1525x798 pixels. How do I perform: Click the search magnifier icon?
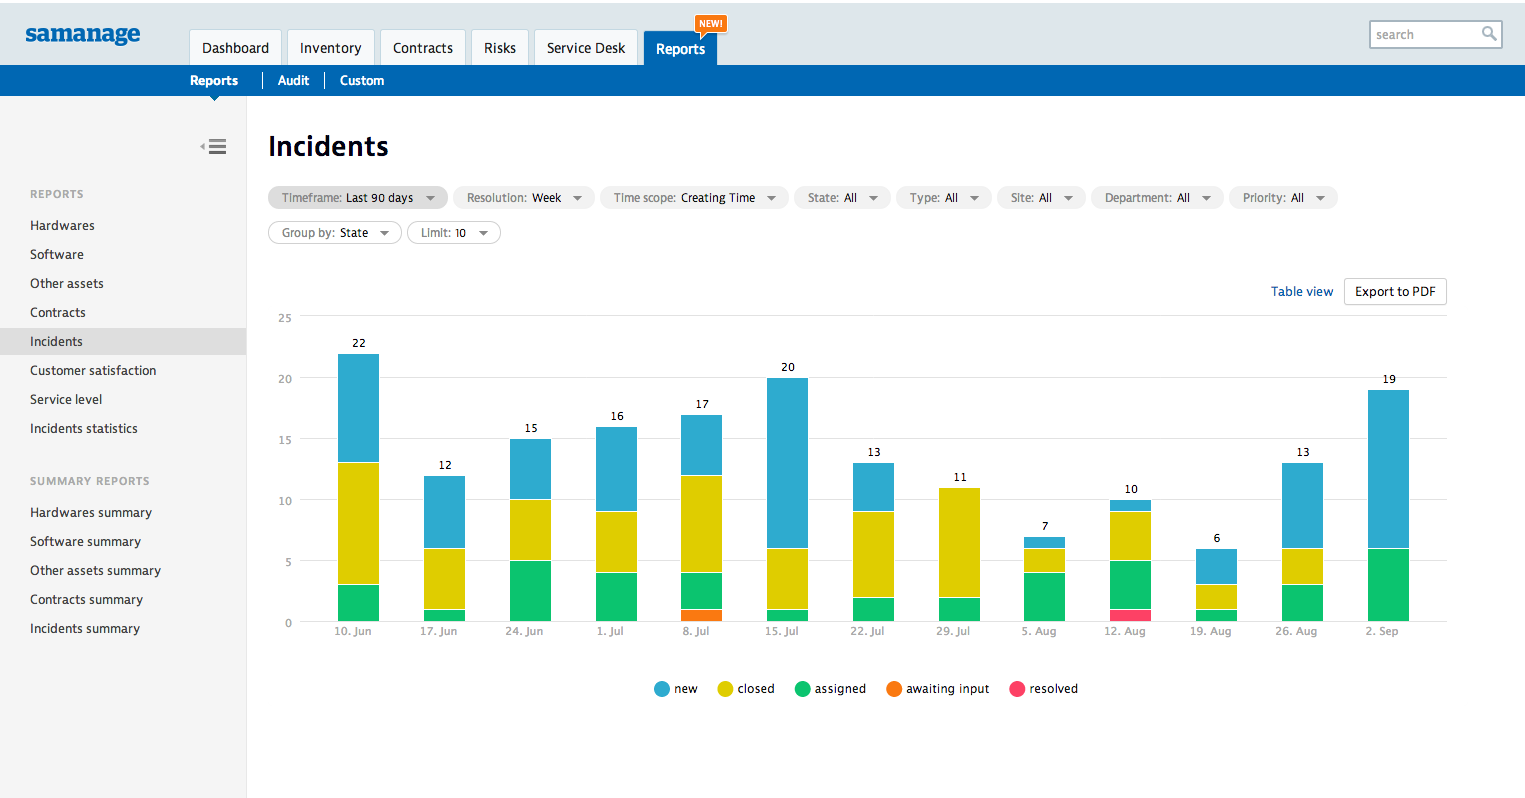pyautogui.click(x=1490, y=34)
